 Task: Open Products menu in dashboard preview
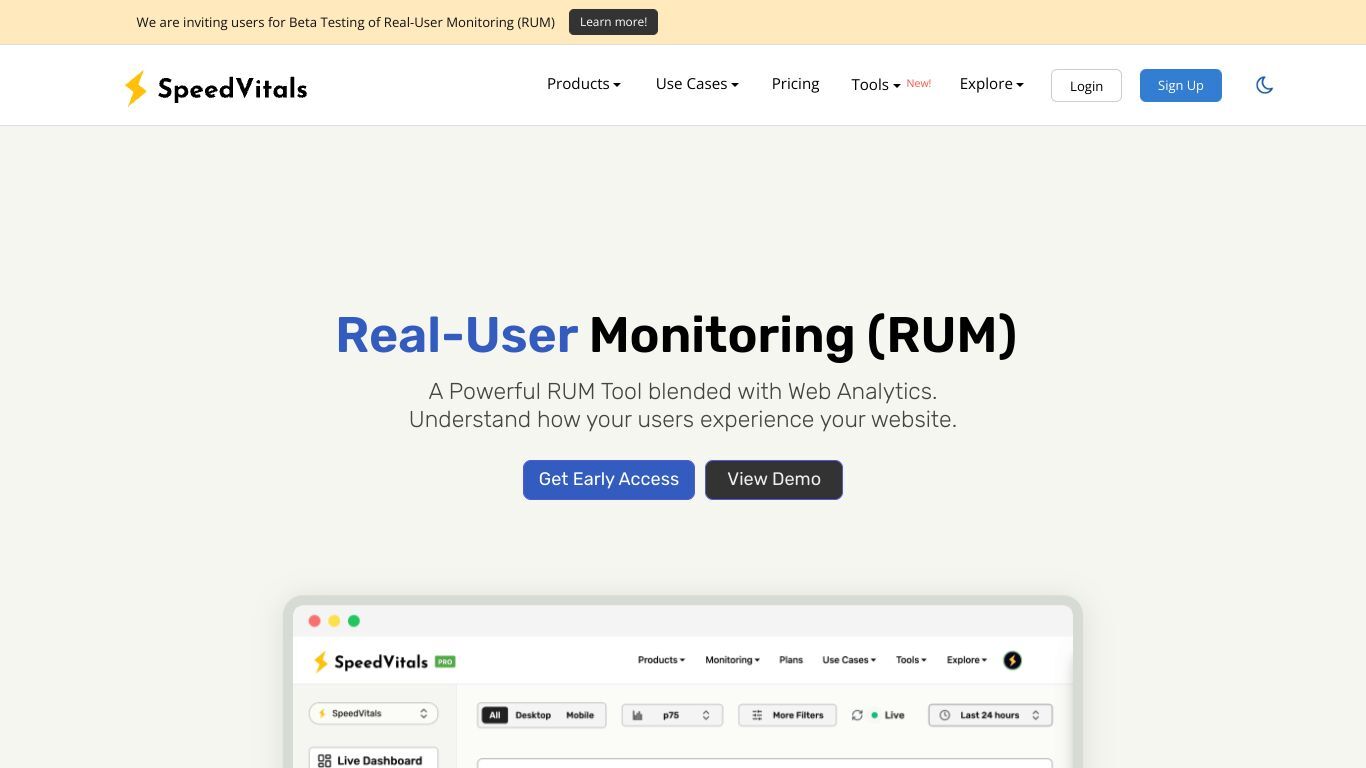click(661, 660)
